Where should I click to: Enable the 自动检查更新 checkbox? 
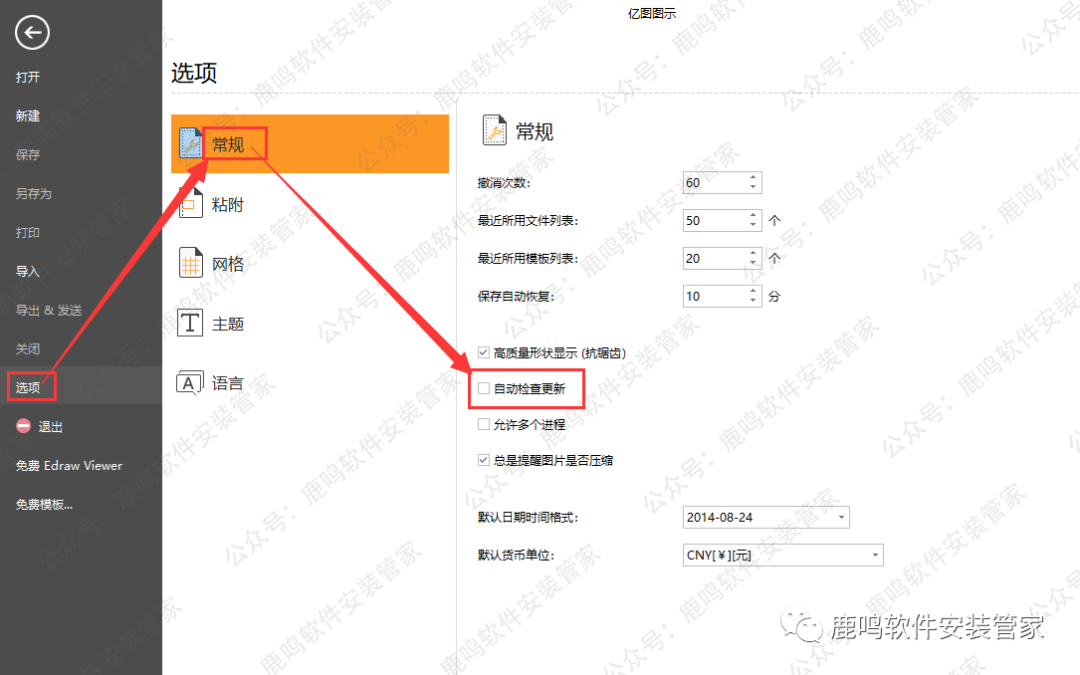484,389
